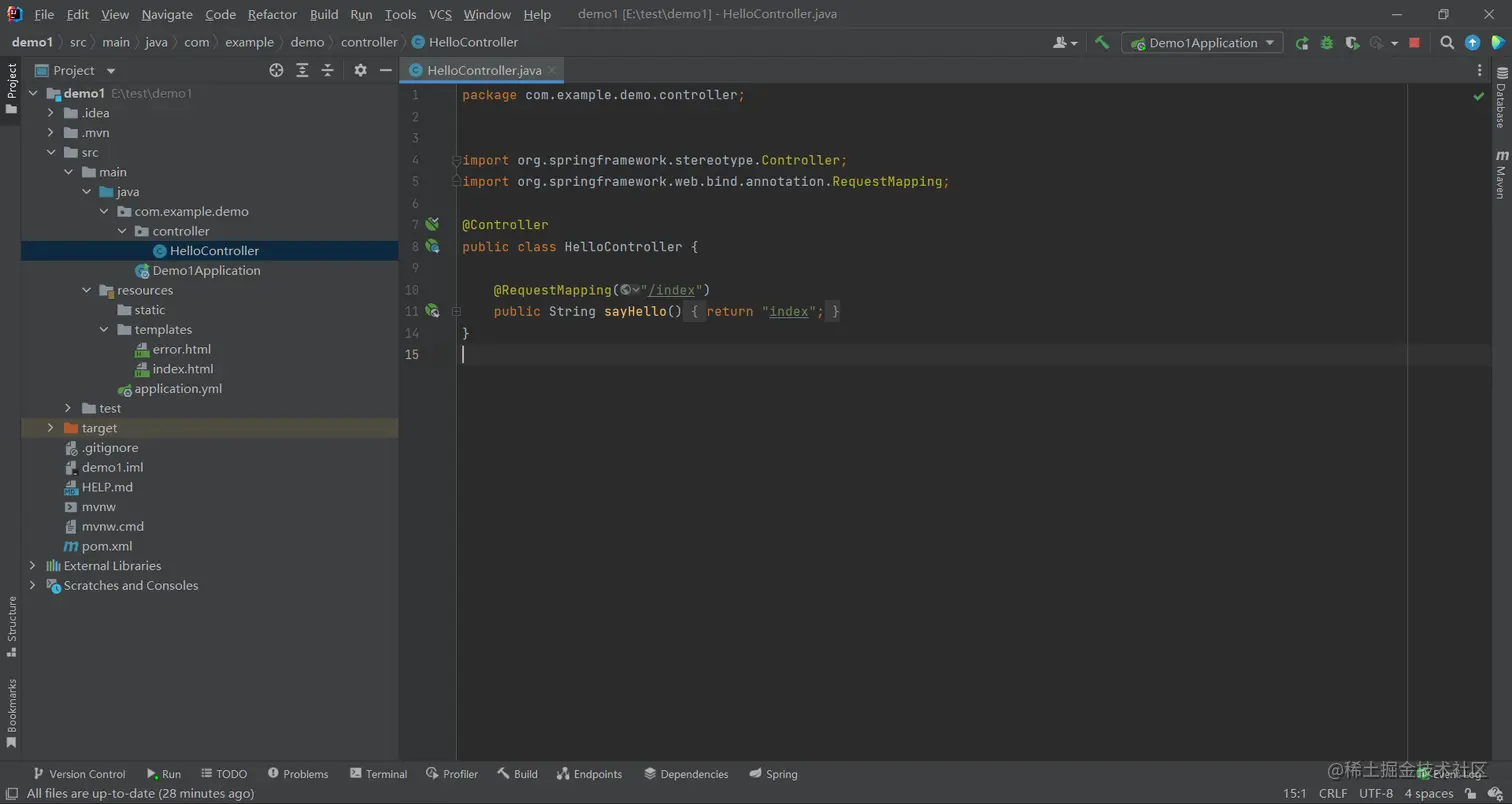Open the Terminal tool window button

point(378,774)
